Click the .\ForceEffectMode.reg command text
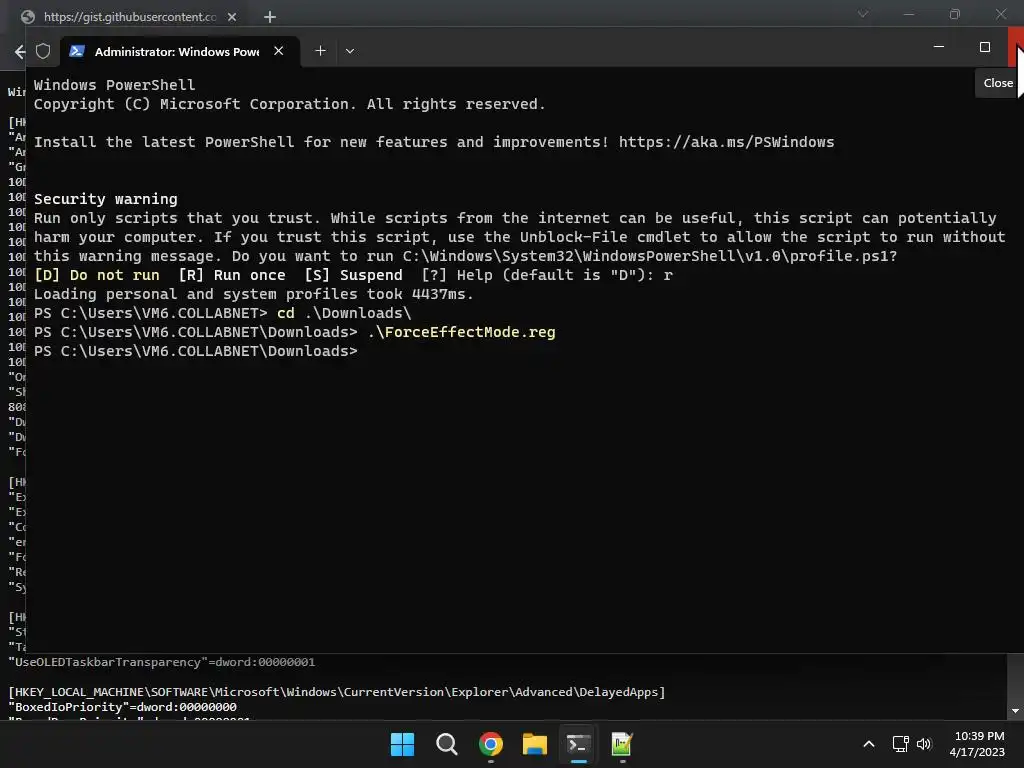 click(x=462, y=332)
